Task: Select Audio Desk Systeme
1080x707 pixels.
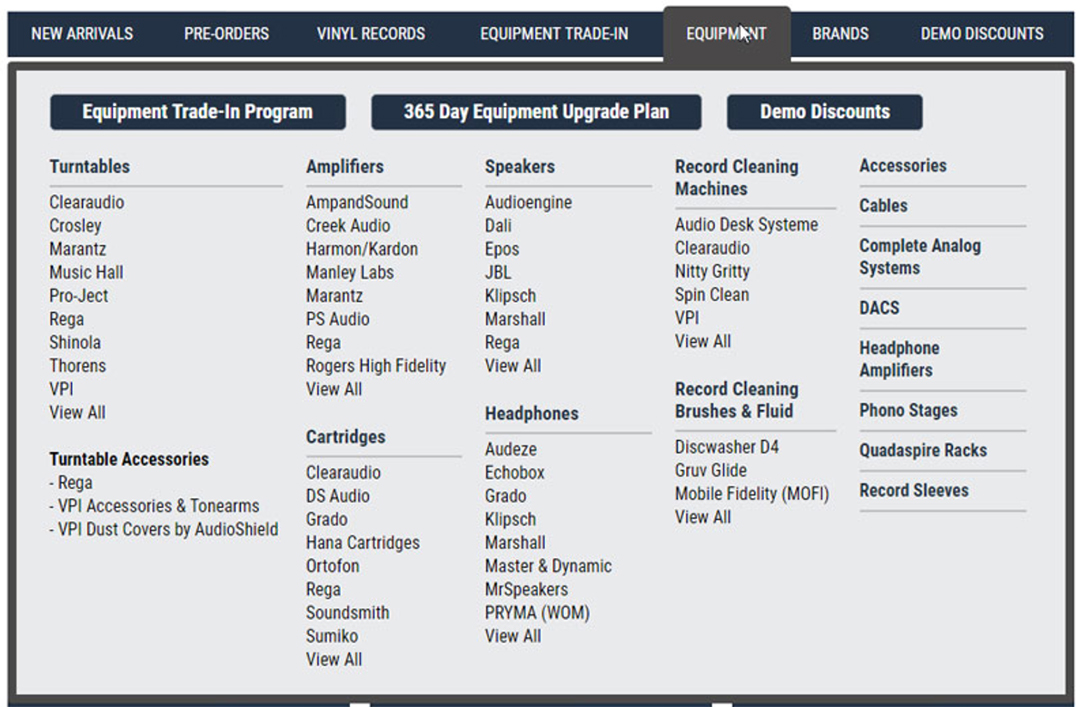Action: 746,225
